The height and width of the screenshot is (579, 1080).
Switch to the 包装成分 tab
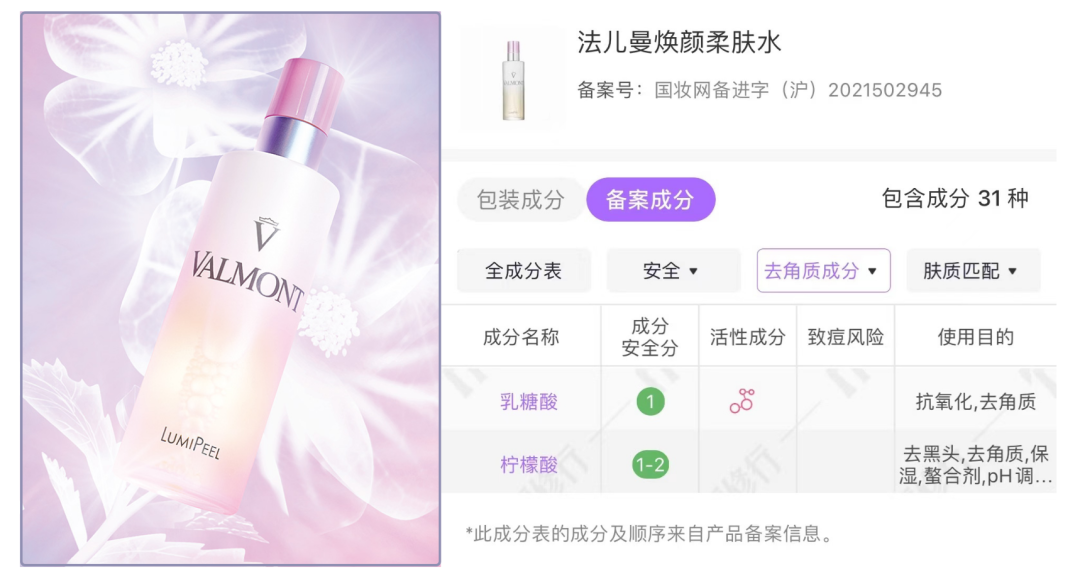pos(521,200)
